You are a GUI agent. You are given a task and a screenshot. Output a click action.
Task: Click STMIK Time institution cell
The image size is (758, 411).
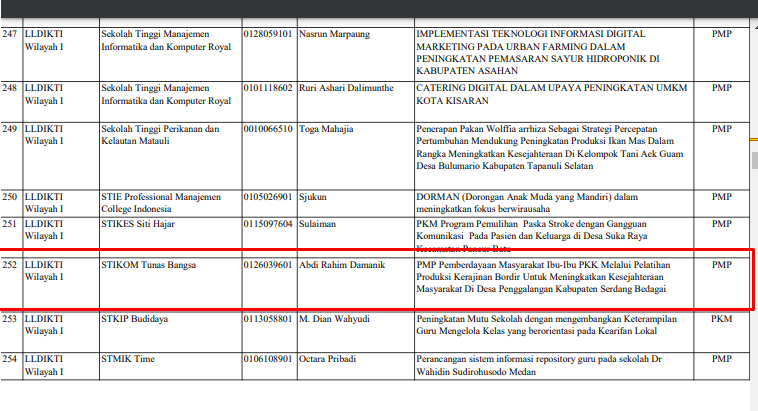[129, 357]
